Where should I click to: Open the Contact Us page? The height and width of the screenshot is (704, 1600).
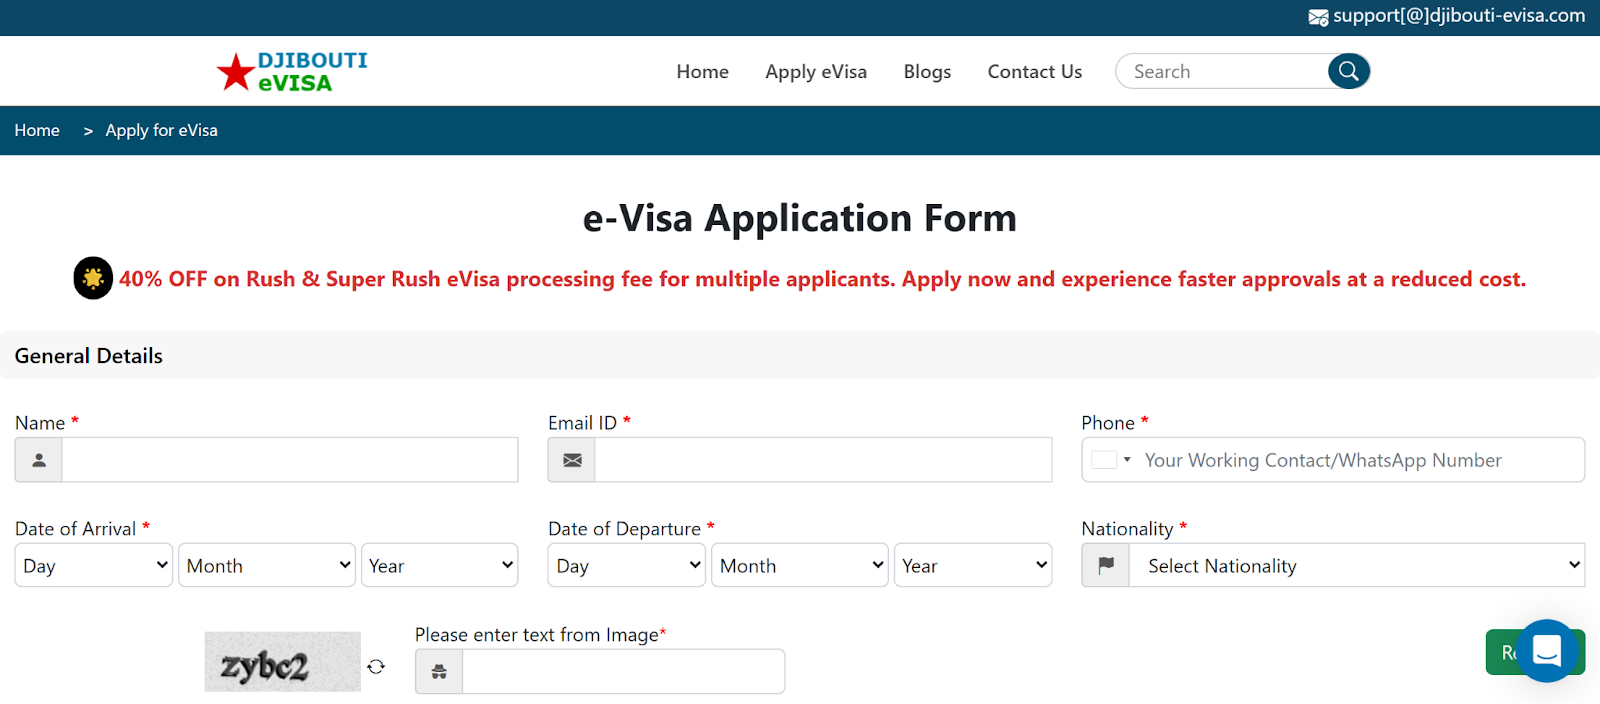point(1034,72)
